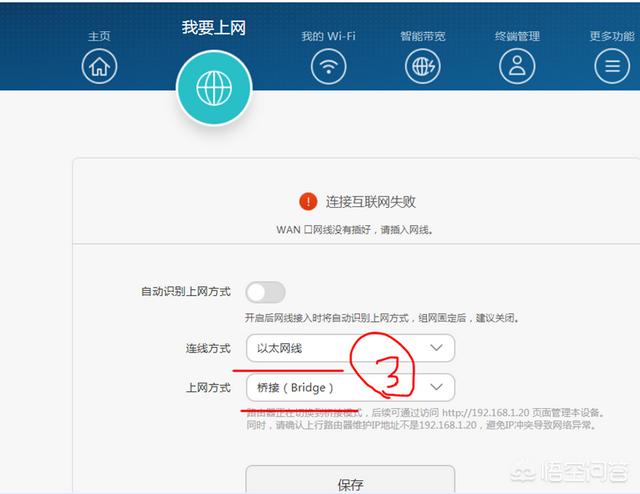Click the 悟空问答 watermark logo

point(570,472)
